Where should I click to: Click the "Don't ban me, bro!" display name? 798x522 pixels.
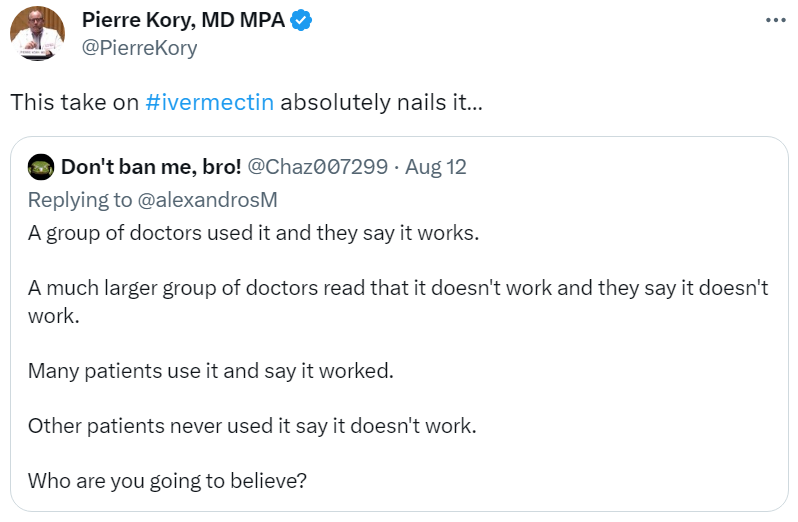point(151,167)
